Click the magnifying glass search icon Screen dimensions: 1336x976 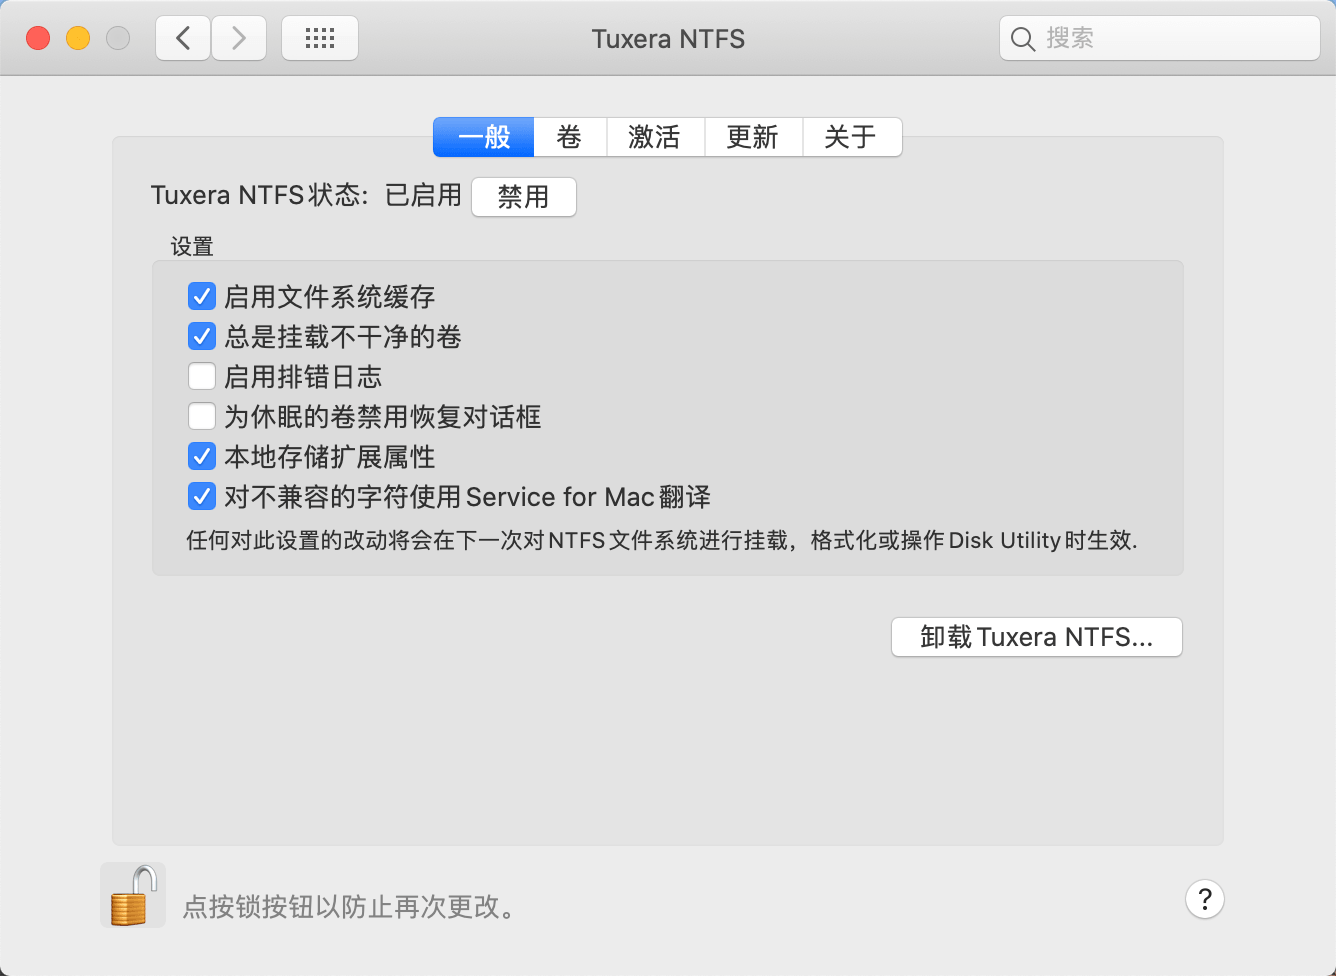click(1022, 39)
